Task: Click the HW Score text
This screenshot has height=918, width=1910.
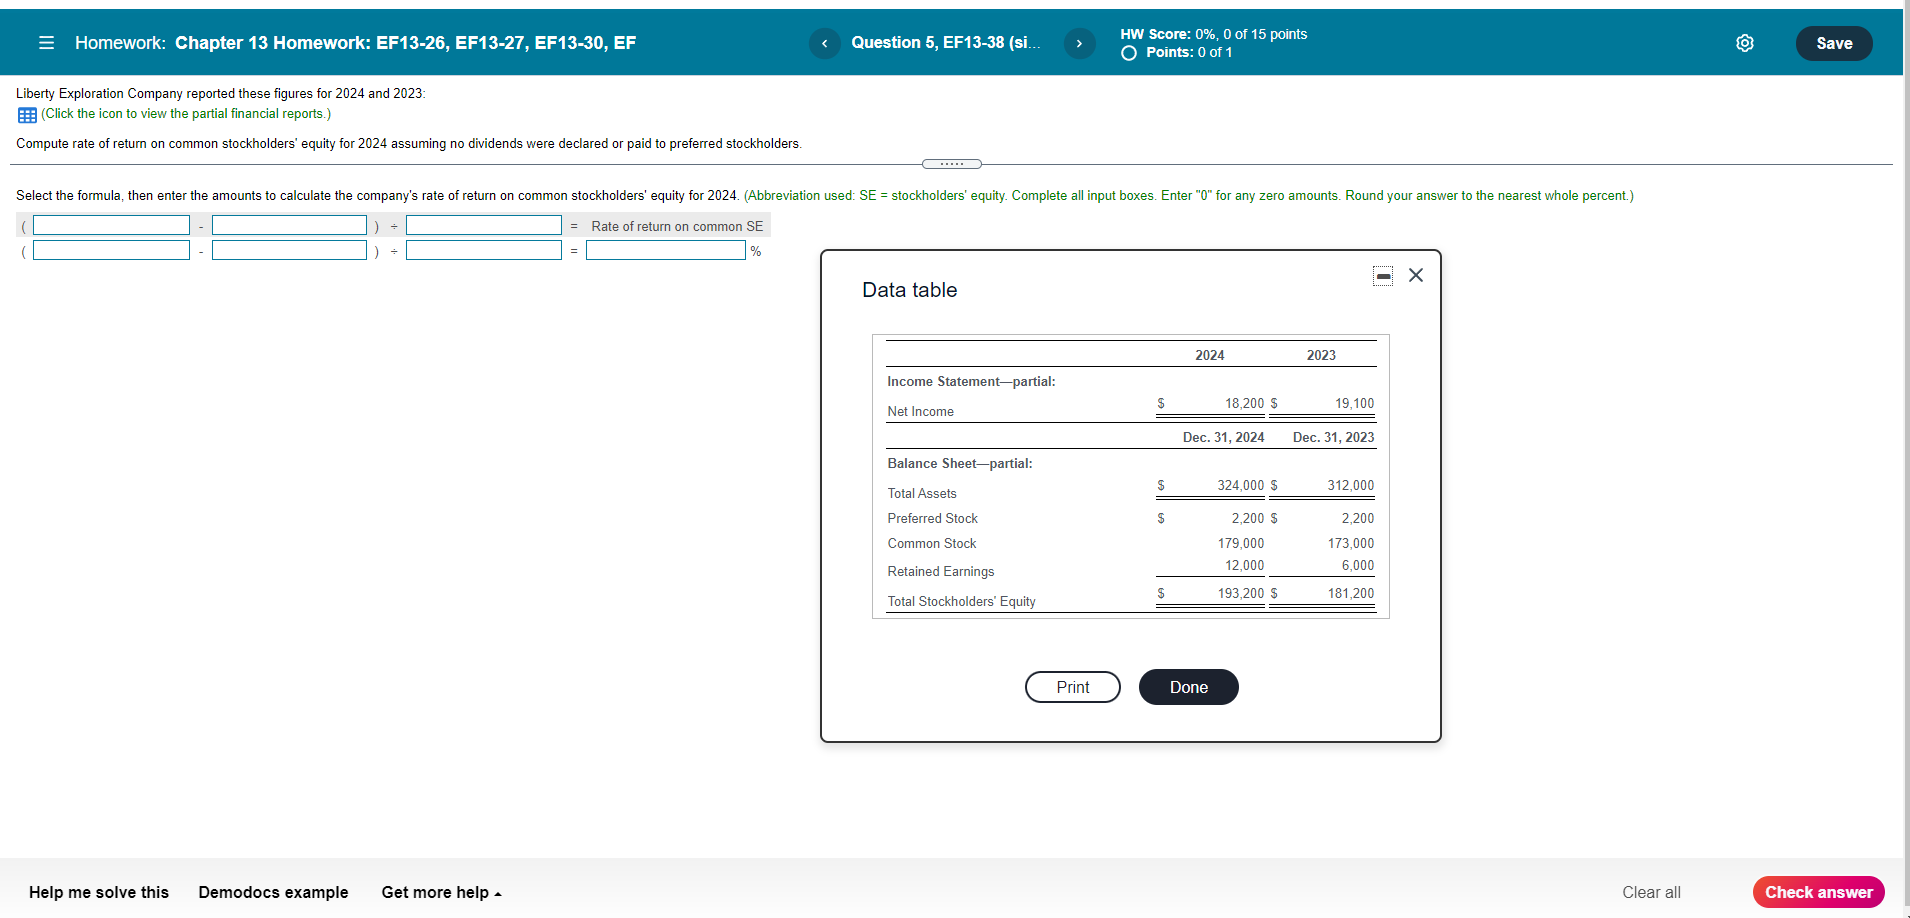Action: pos(1213,34)
